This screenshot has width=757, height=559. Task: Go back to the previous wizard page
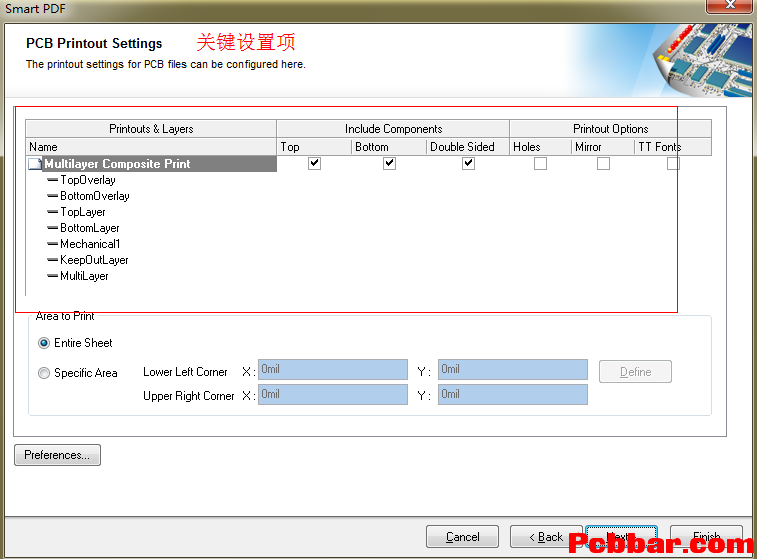(546, 537)
